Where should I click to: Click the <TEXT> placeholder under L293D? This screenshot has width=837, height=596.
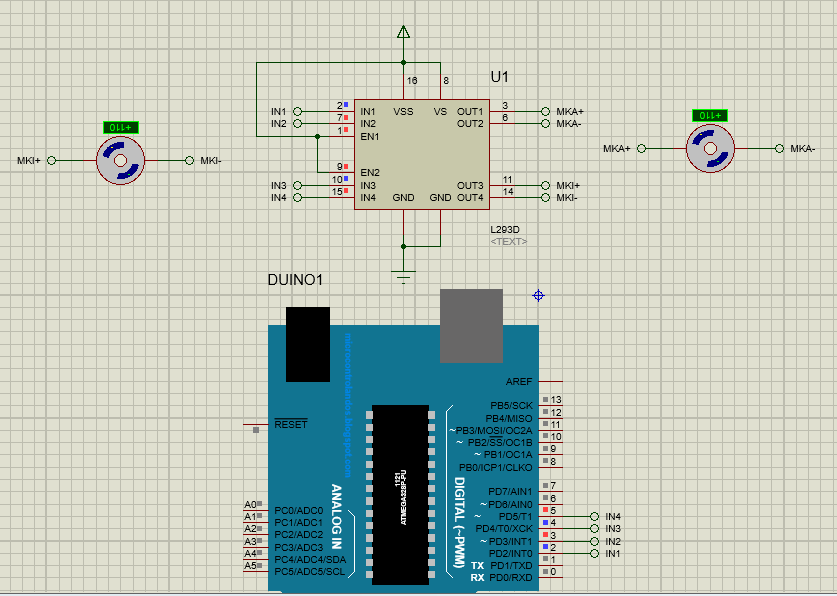(x=509, y=240)
